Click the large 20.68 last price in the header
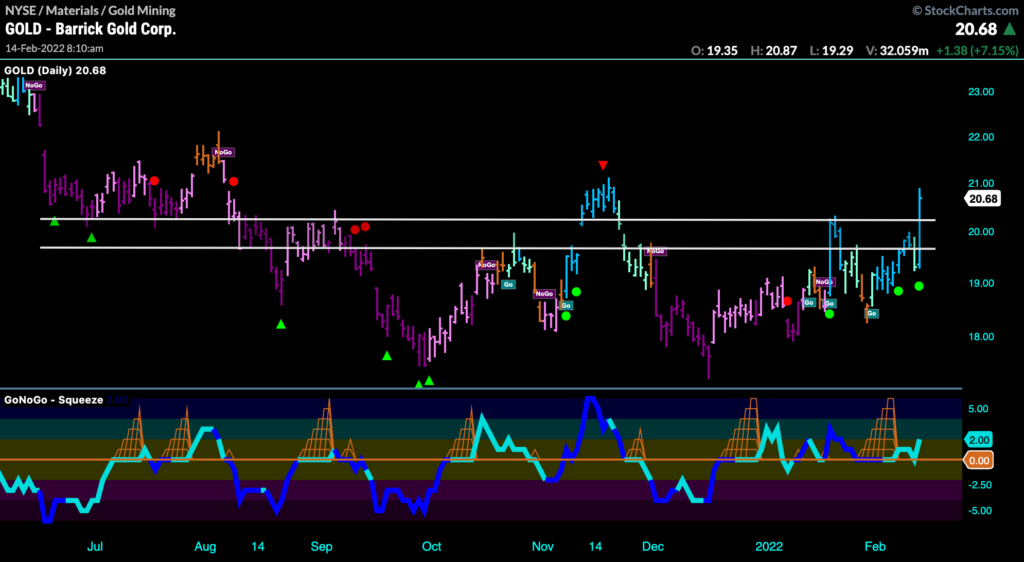The width and height of the screenshot is (1024, 562). click(x=976, y=29)
